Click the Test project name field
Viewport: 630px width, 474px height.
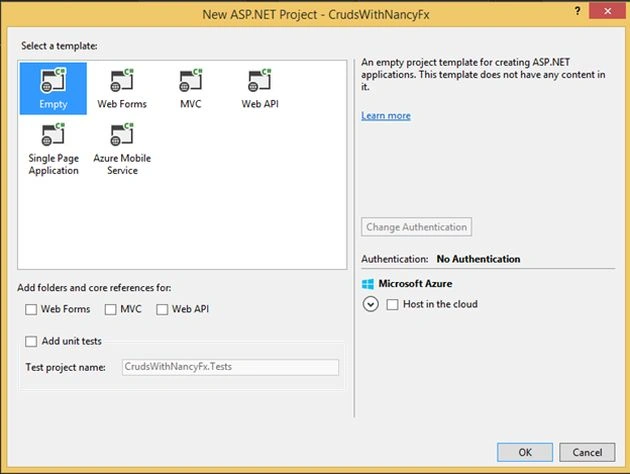[x=230, y=367]
